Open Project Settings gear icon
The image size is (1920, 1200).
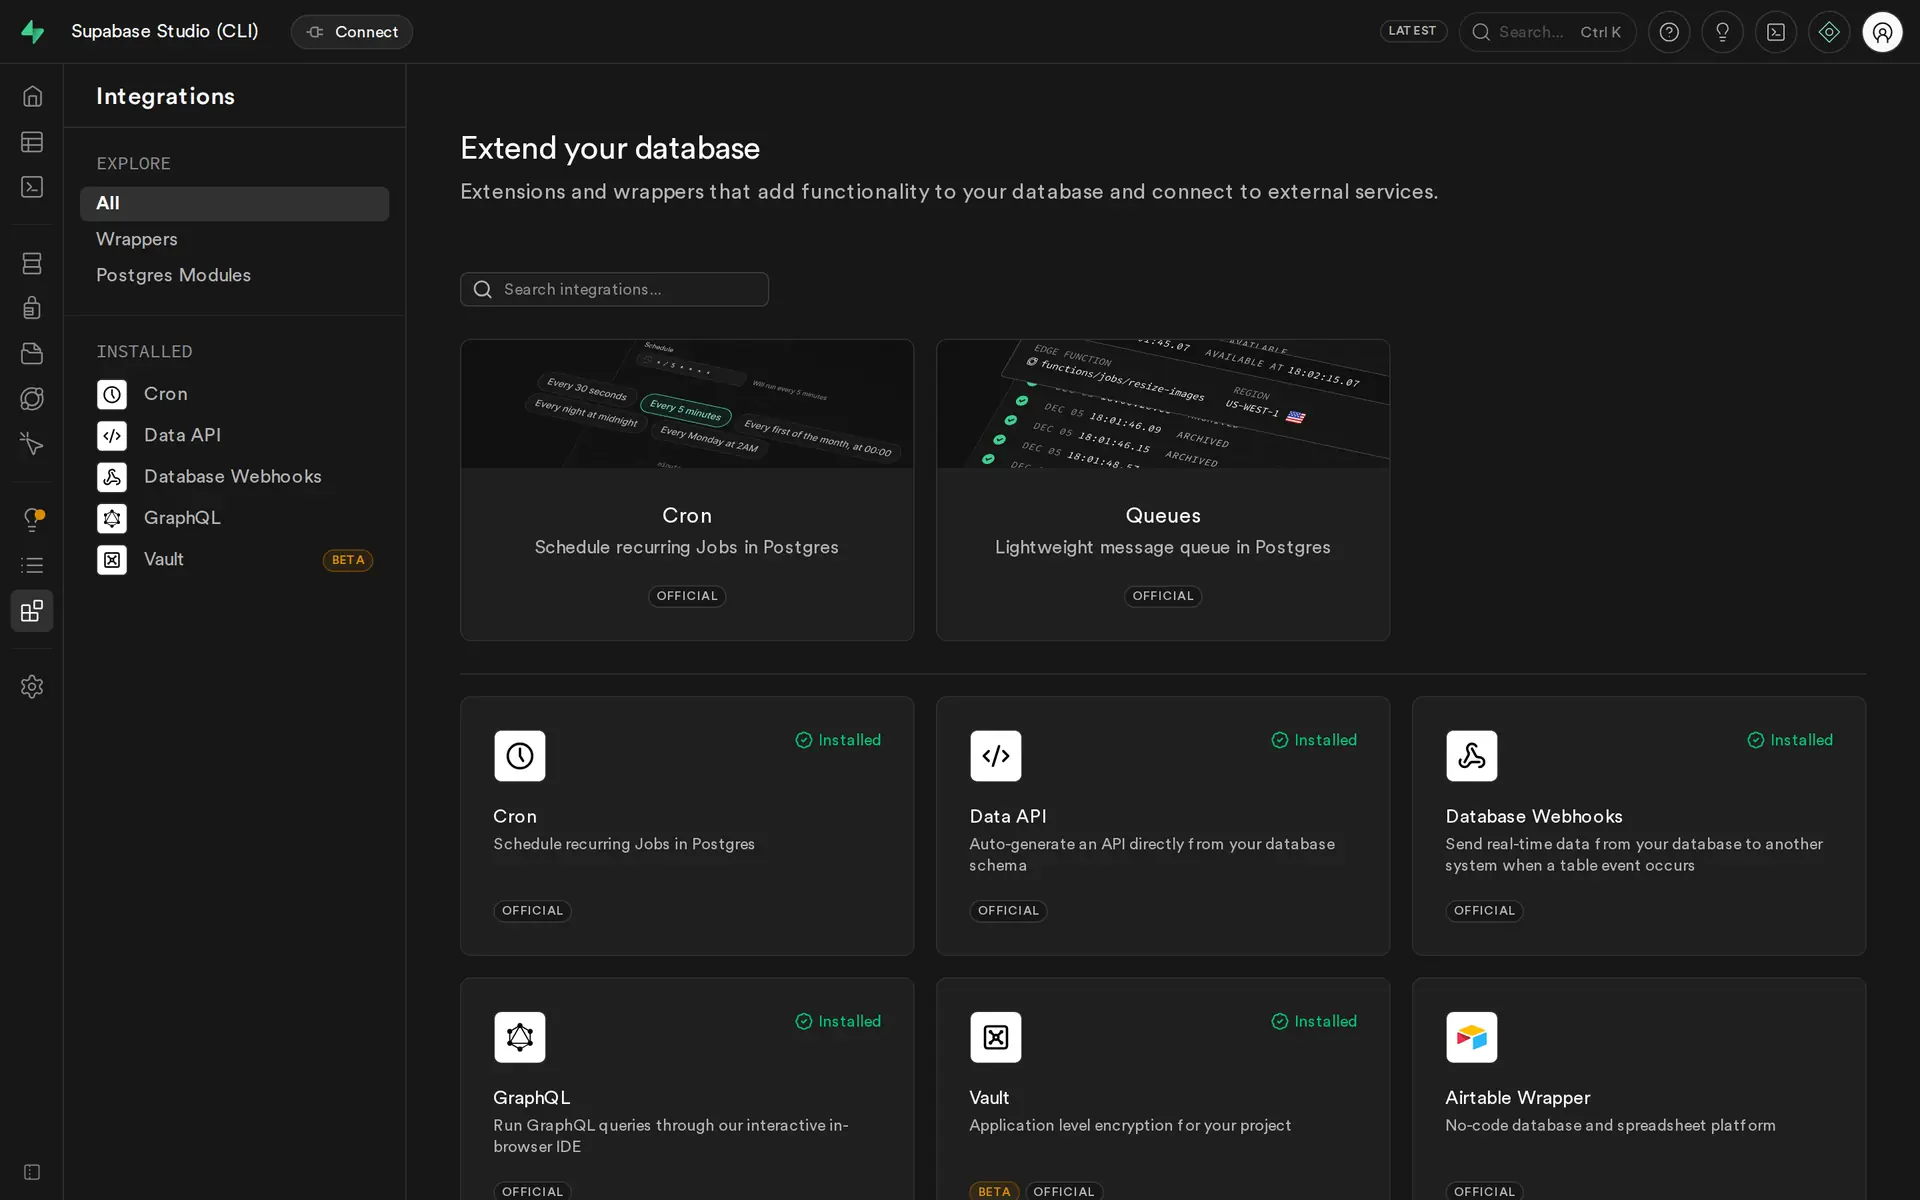tap(32, 686)
